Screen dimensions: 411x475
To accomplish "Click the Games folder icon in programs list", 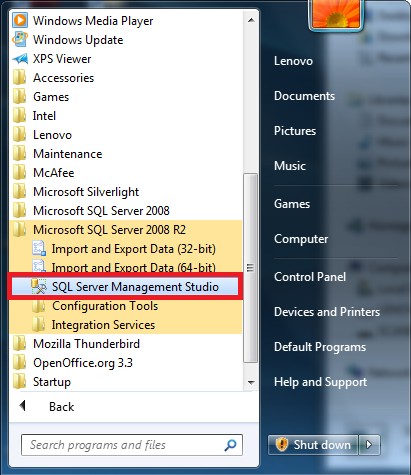I will pyautogui.click(x=19, y=97).
